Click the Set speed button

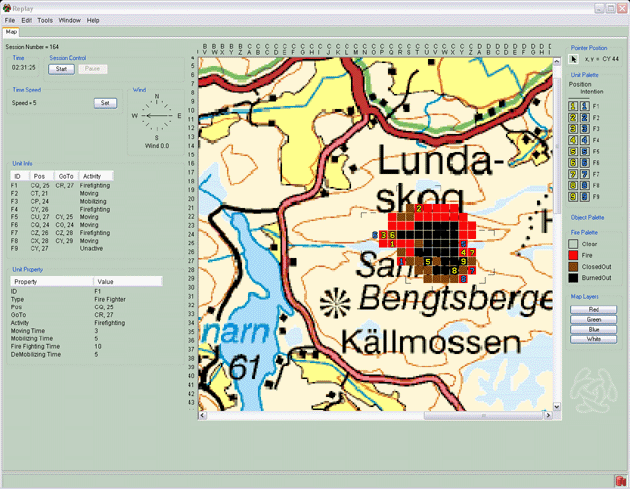(105, 103)
